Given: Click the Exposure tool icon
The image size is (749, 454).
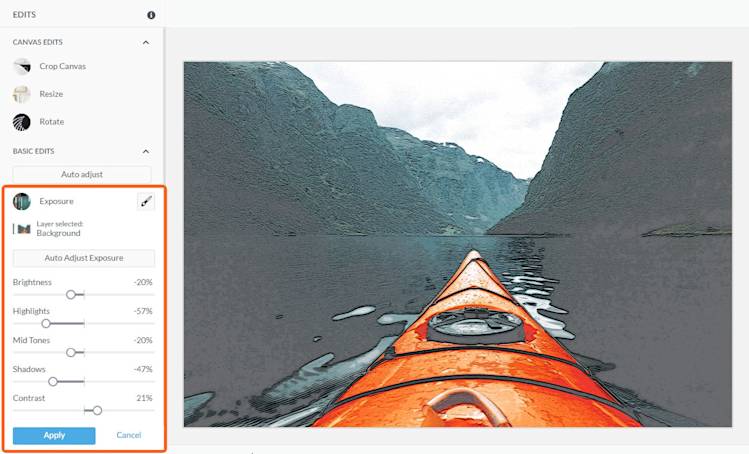Looking at the screenshot, I should 21,202.
